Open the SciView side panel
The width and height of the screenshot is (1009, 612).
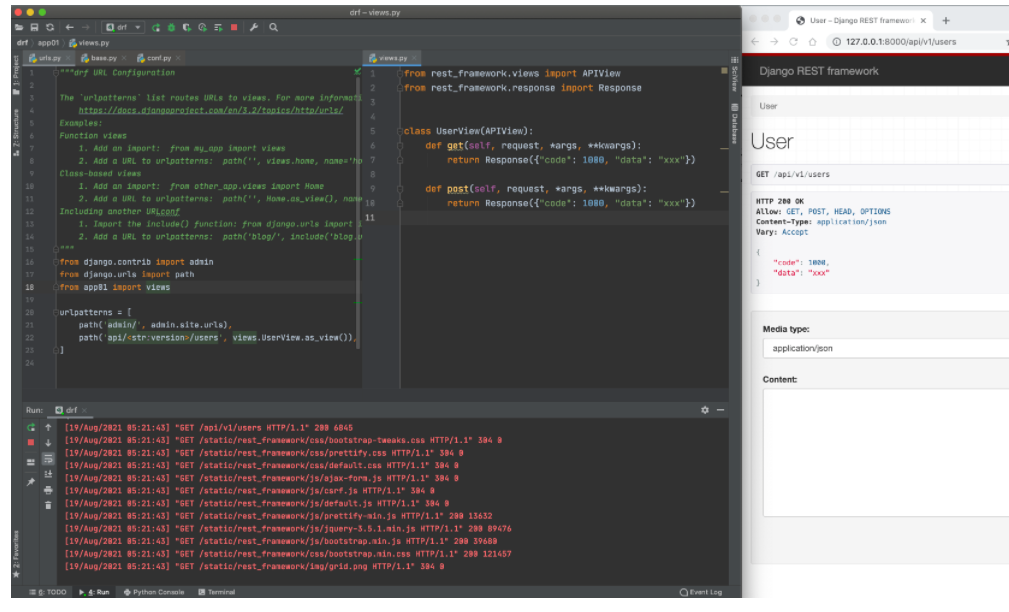[734, 75]
